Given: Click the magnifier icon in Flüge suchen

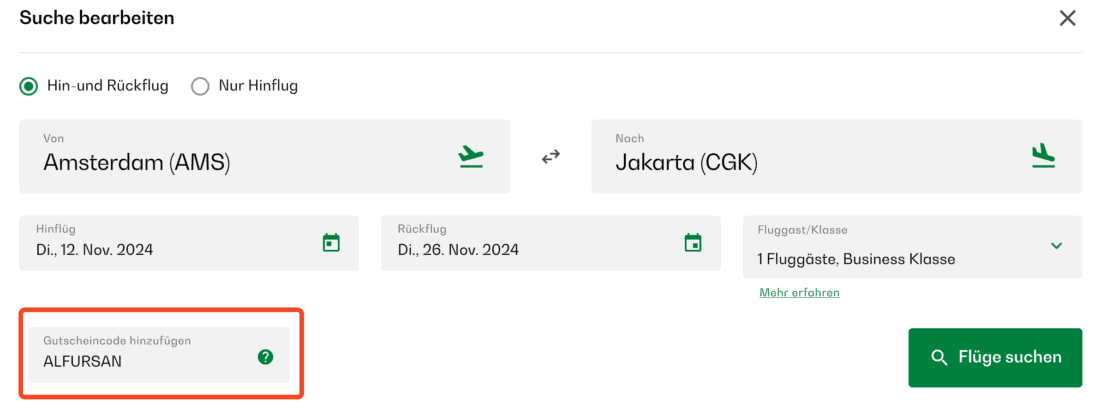Looking at the screenshot, I should coord(938,358).
